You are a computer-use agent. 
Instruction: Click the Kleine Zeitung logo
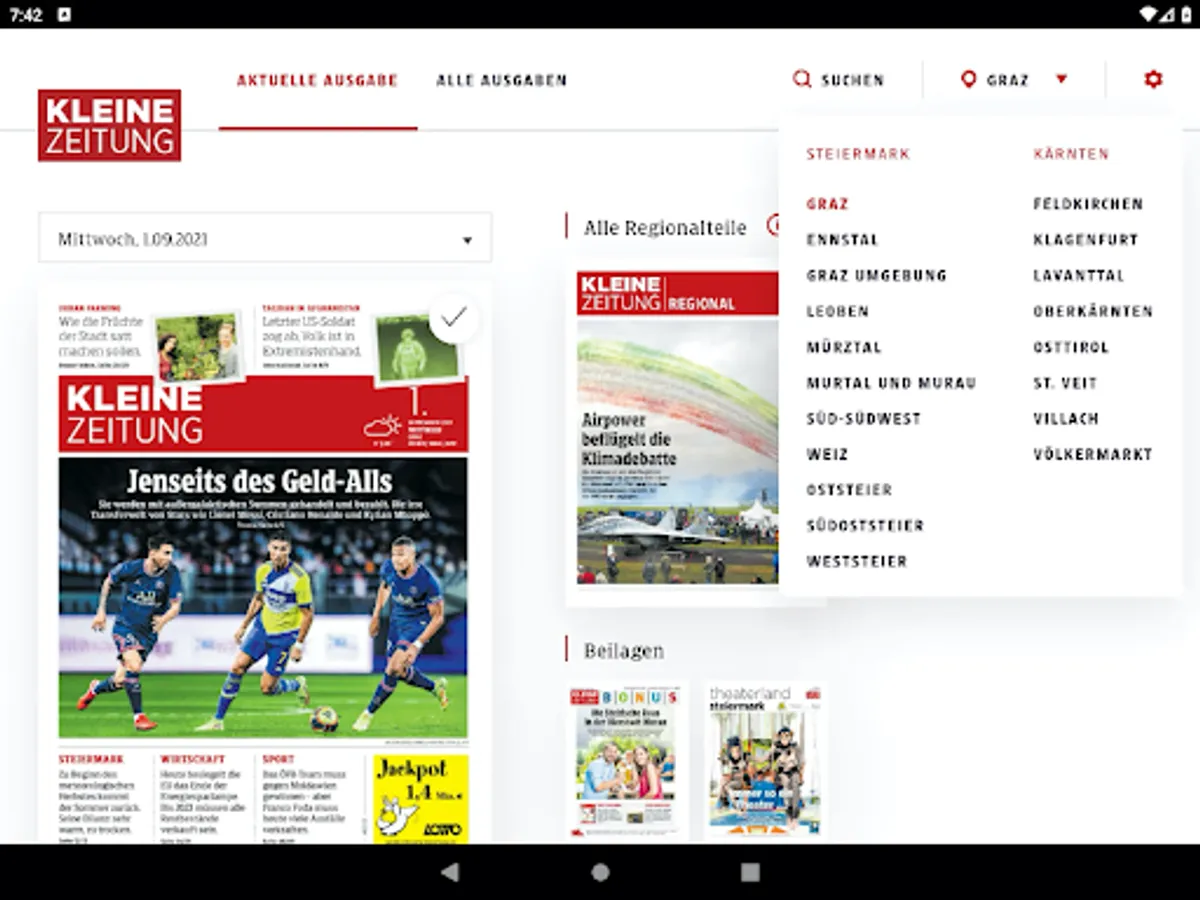point(110,125)
